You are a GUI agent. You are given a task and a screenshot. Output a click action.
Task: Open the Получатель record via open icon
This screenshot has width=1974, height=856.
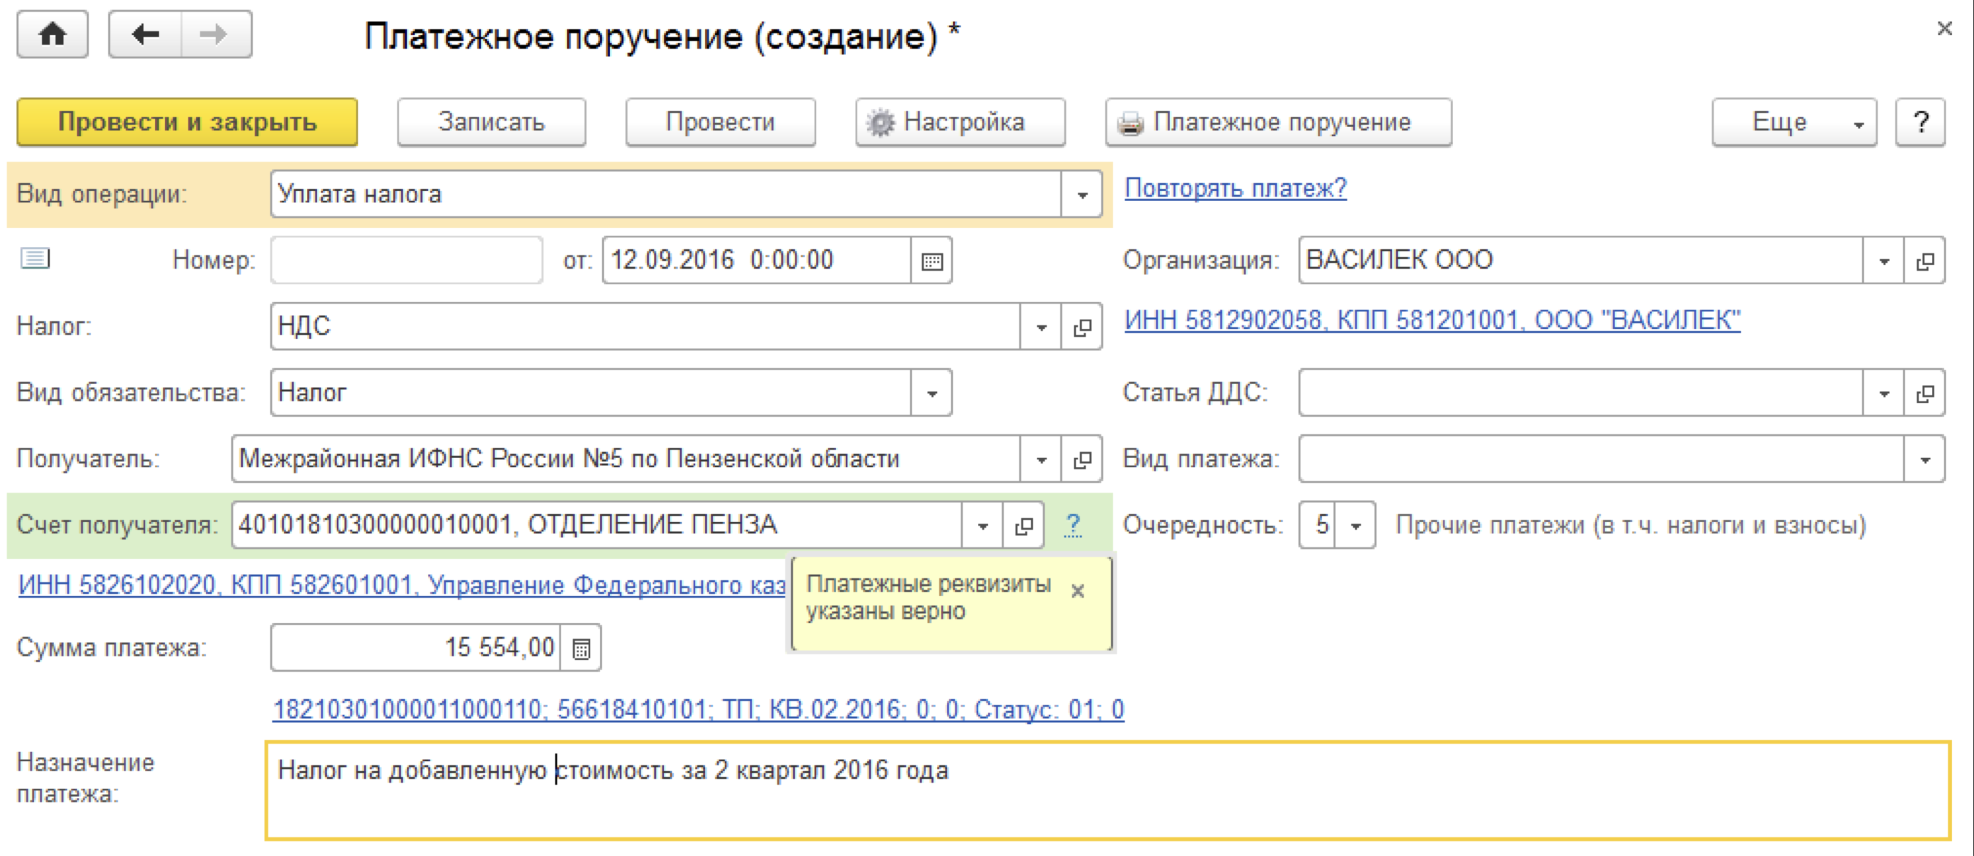pyautogui.click(x=1082, y=460)
